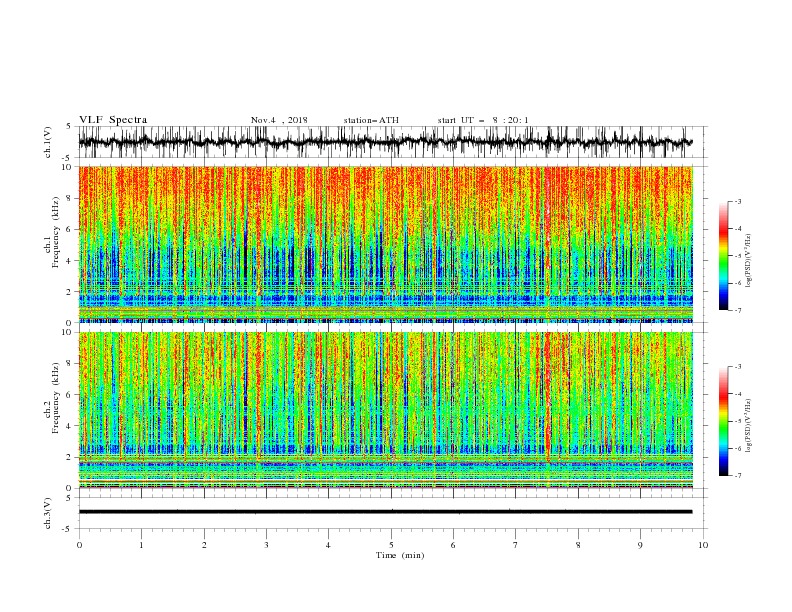Click the "0" frequency tick of ch.2

pyautogui.click(x=71, y=488)
